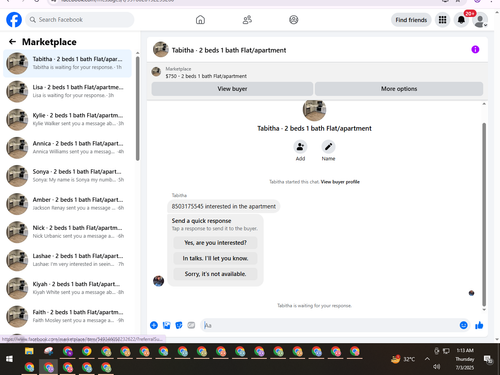
Task: Click Find friends button
Action: click(x=411, y=20)
